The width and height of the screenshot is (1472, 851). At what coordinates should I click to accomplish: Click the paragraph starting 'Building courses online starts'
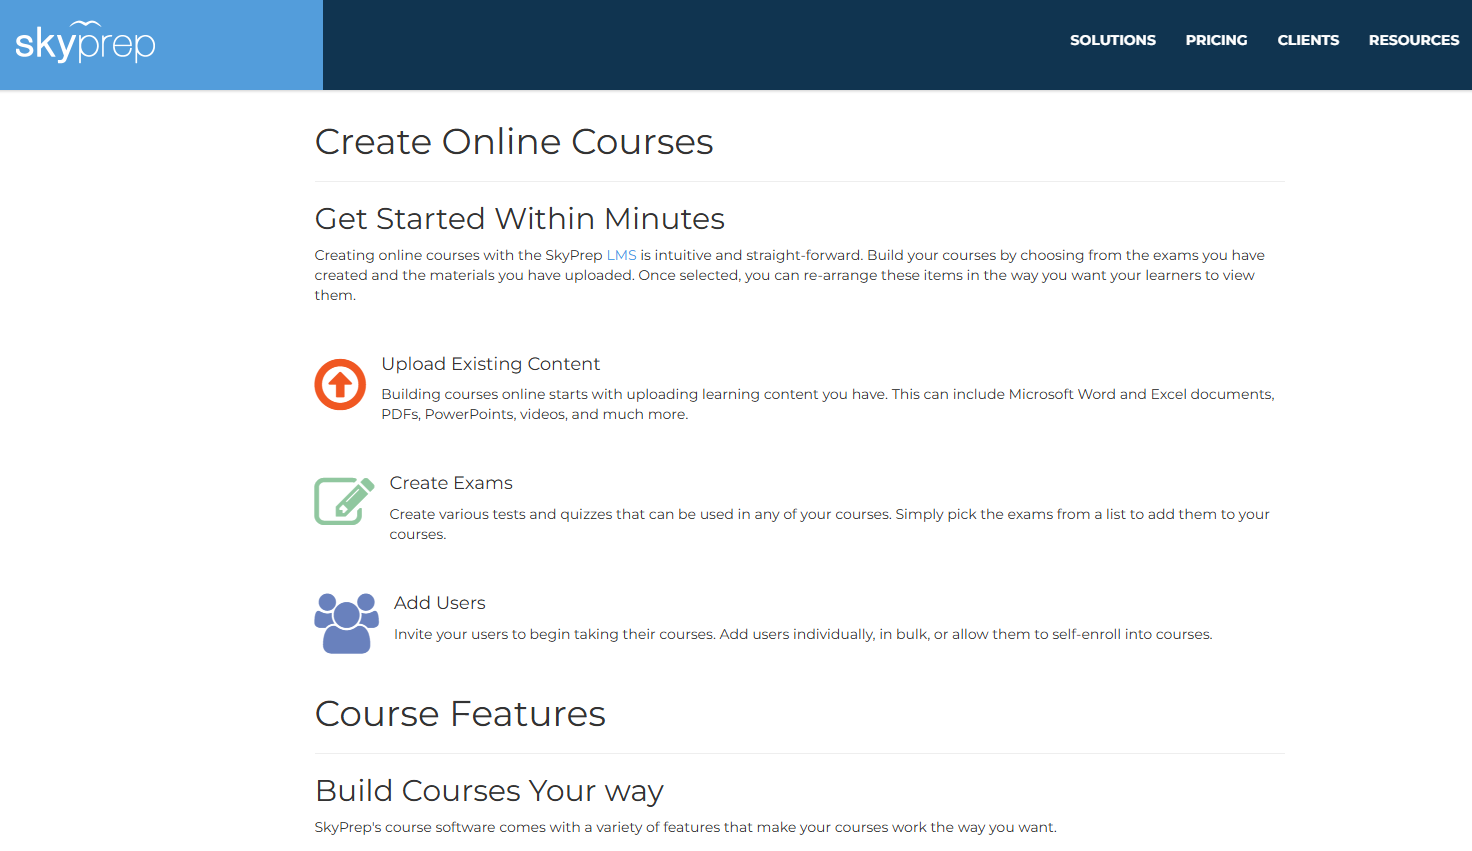(x=828, y=404)
